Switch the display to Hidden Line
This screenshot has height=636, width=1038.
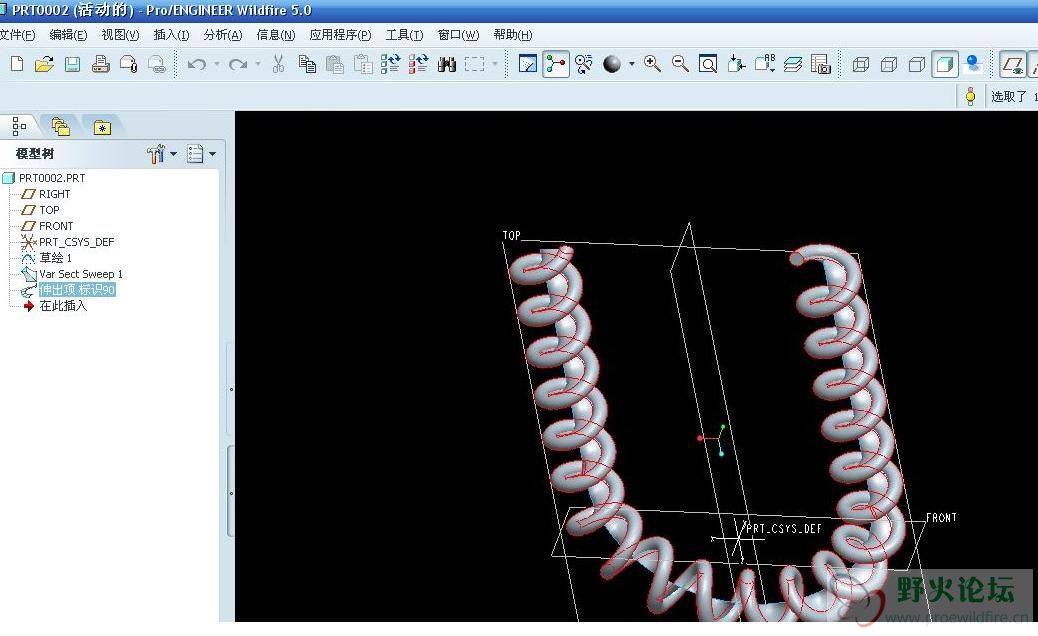coord(889,64)
